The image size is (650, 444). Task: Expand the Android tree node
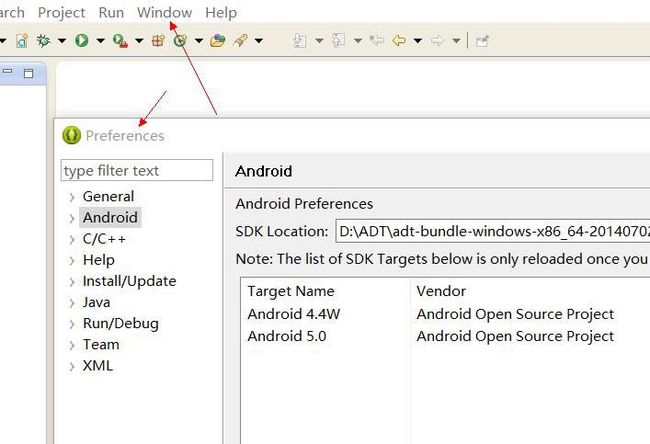point(72,218)
